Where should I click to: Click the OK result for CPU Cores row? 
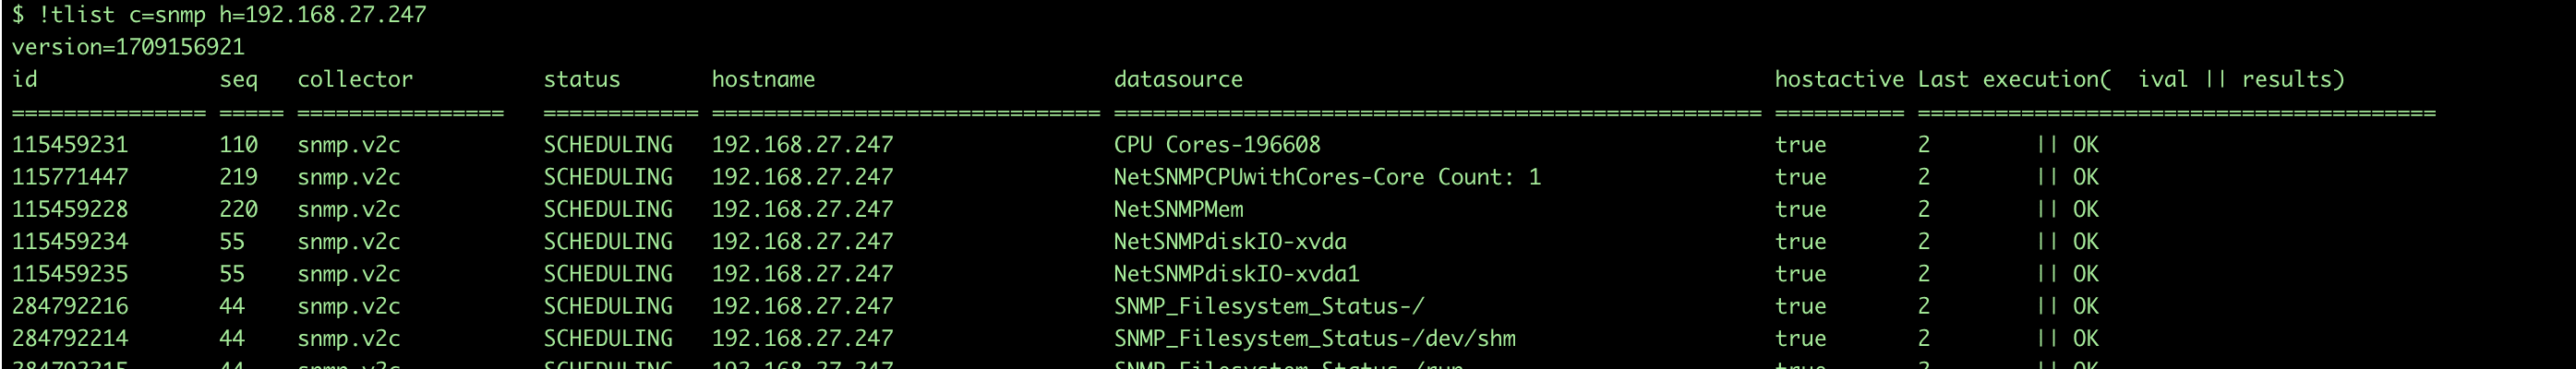(x=2085, y=145)
